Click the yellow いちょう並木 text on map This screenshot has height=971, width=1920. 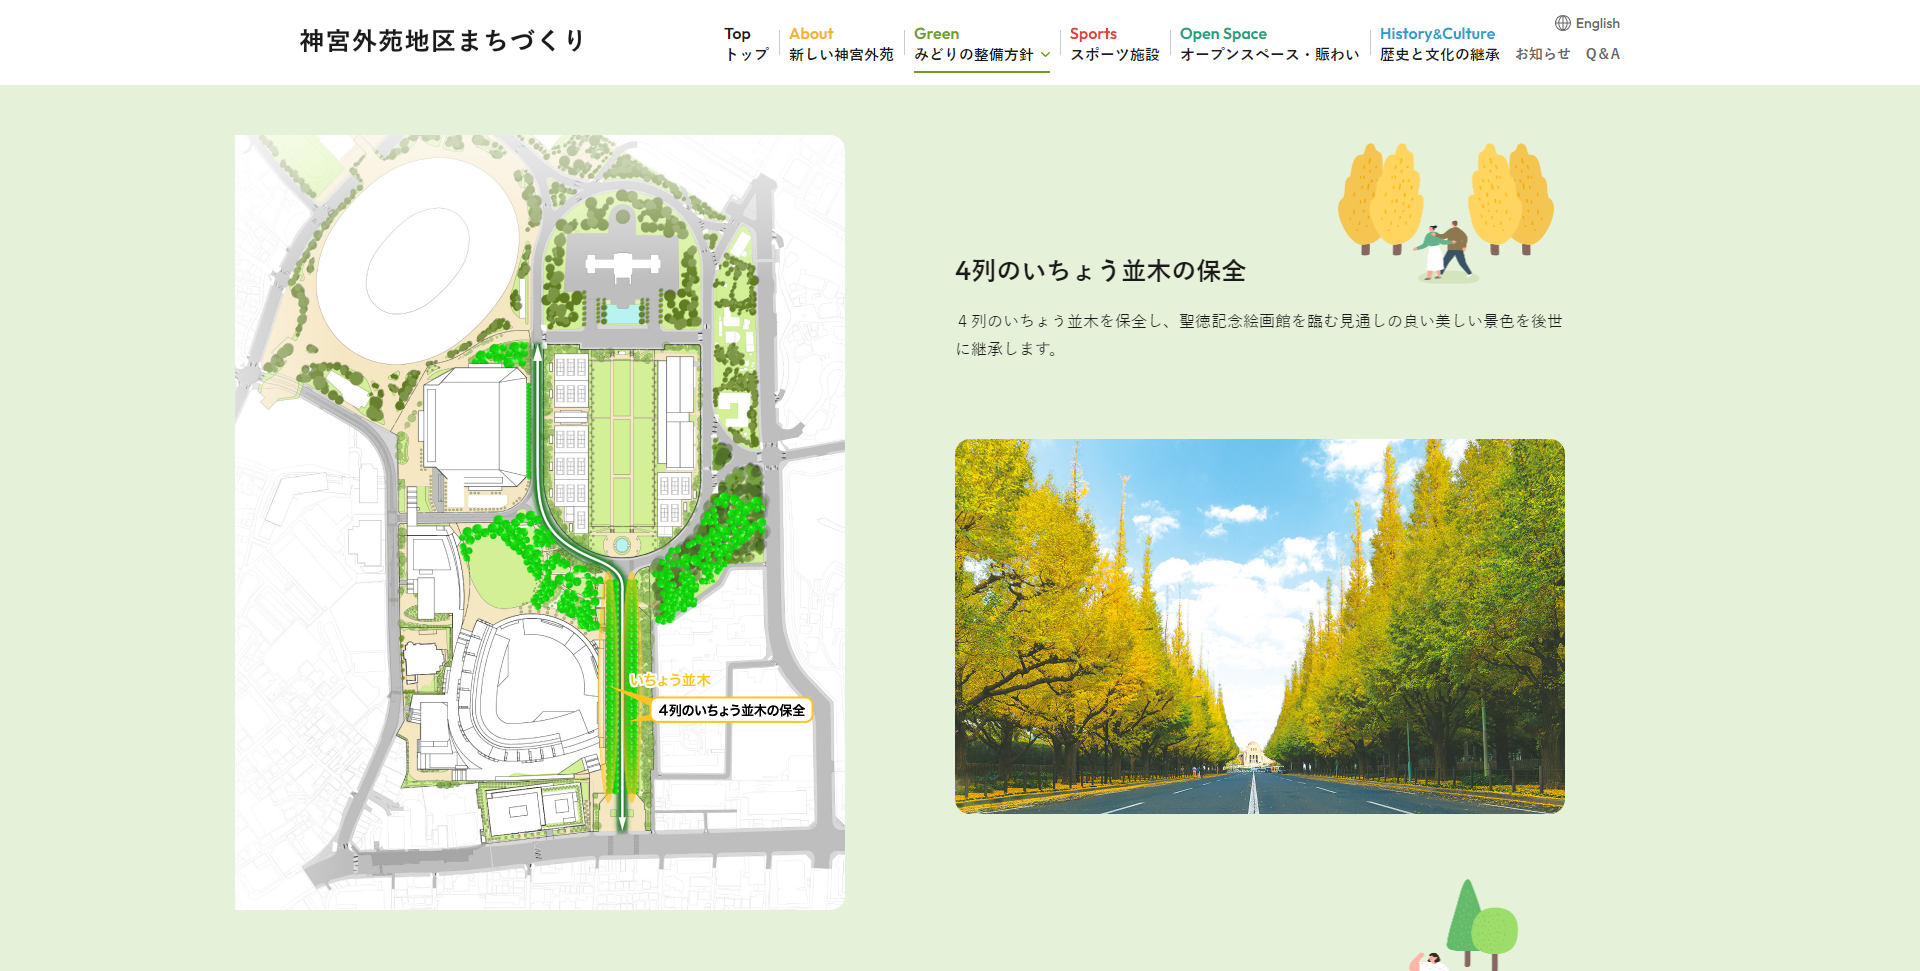pos(670,680)
